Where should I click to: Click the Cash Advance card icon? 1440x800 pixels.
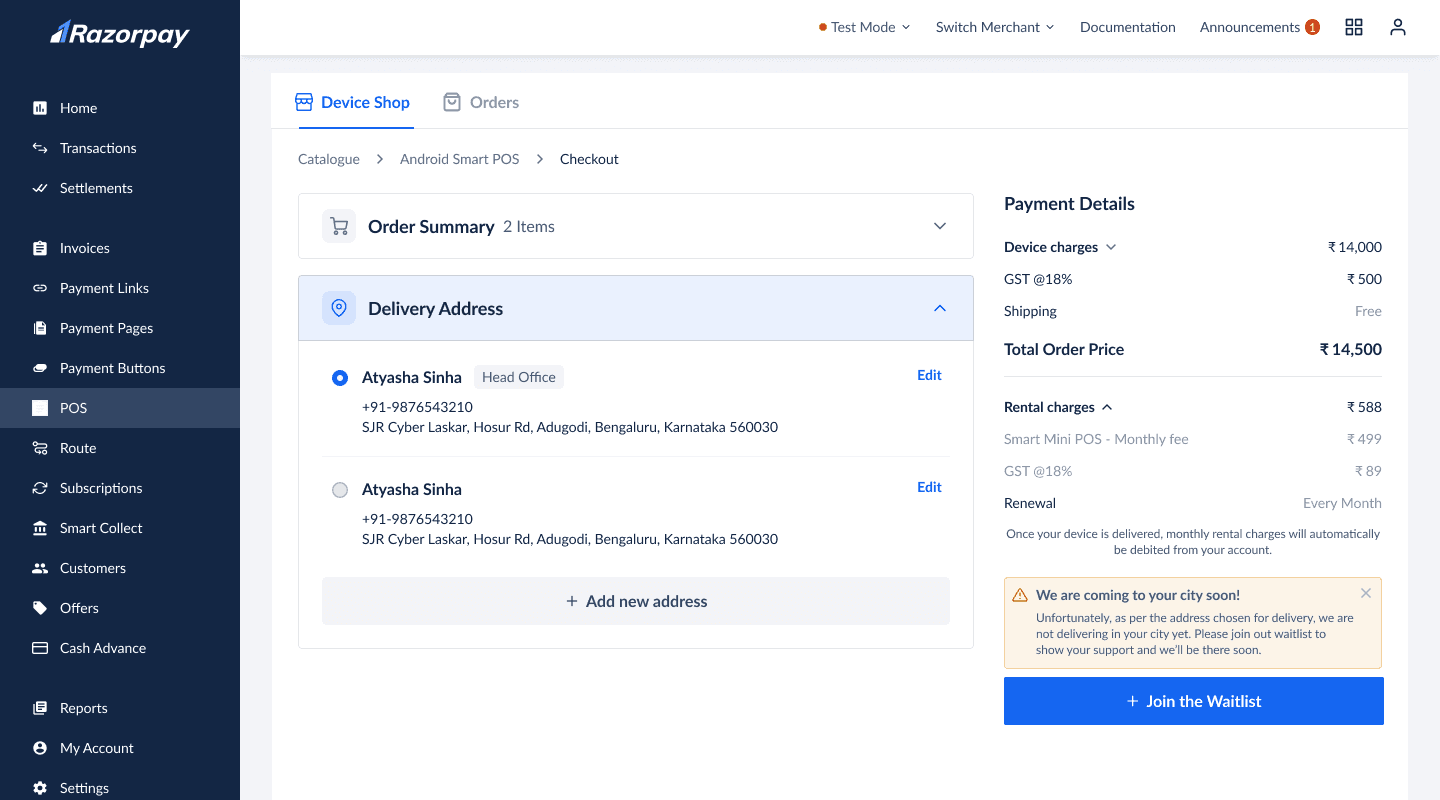(x=40, y=648)
